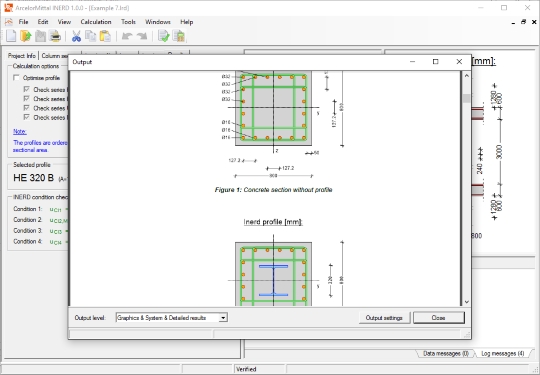Click the Figure 1 caption text

coord(273,190)
